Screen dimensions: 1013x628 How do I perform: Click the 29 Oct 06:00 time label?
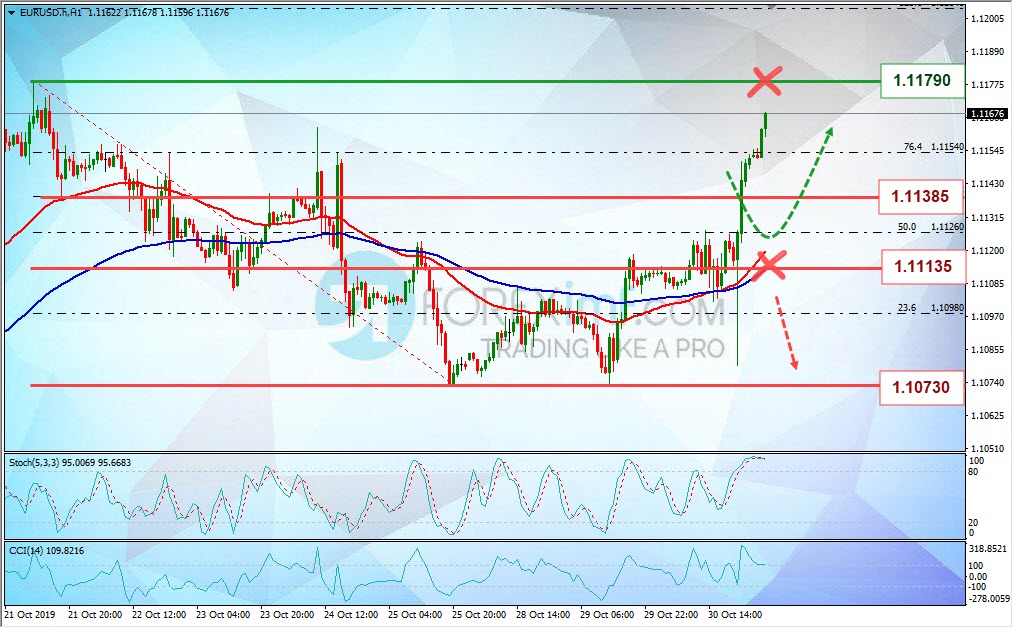(607, 614)
